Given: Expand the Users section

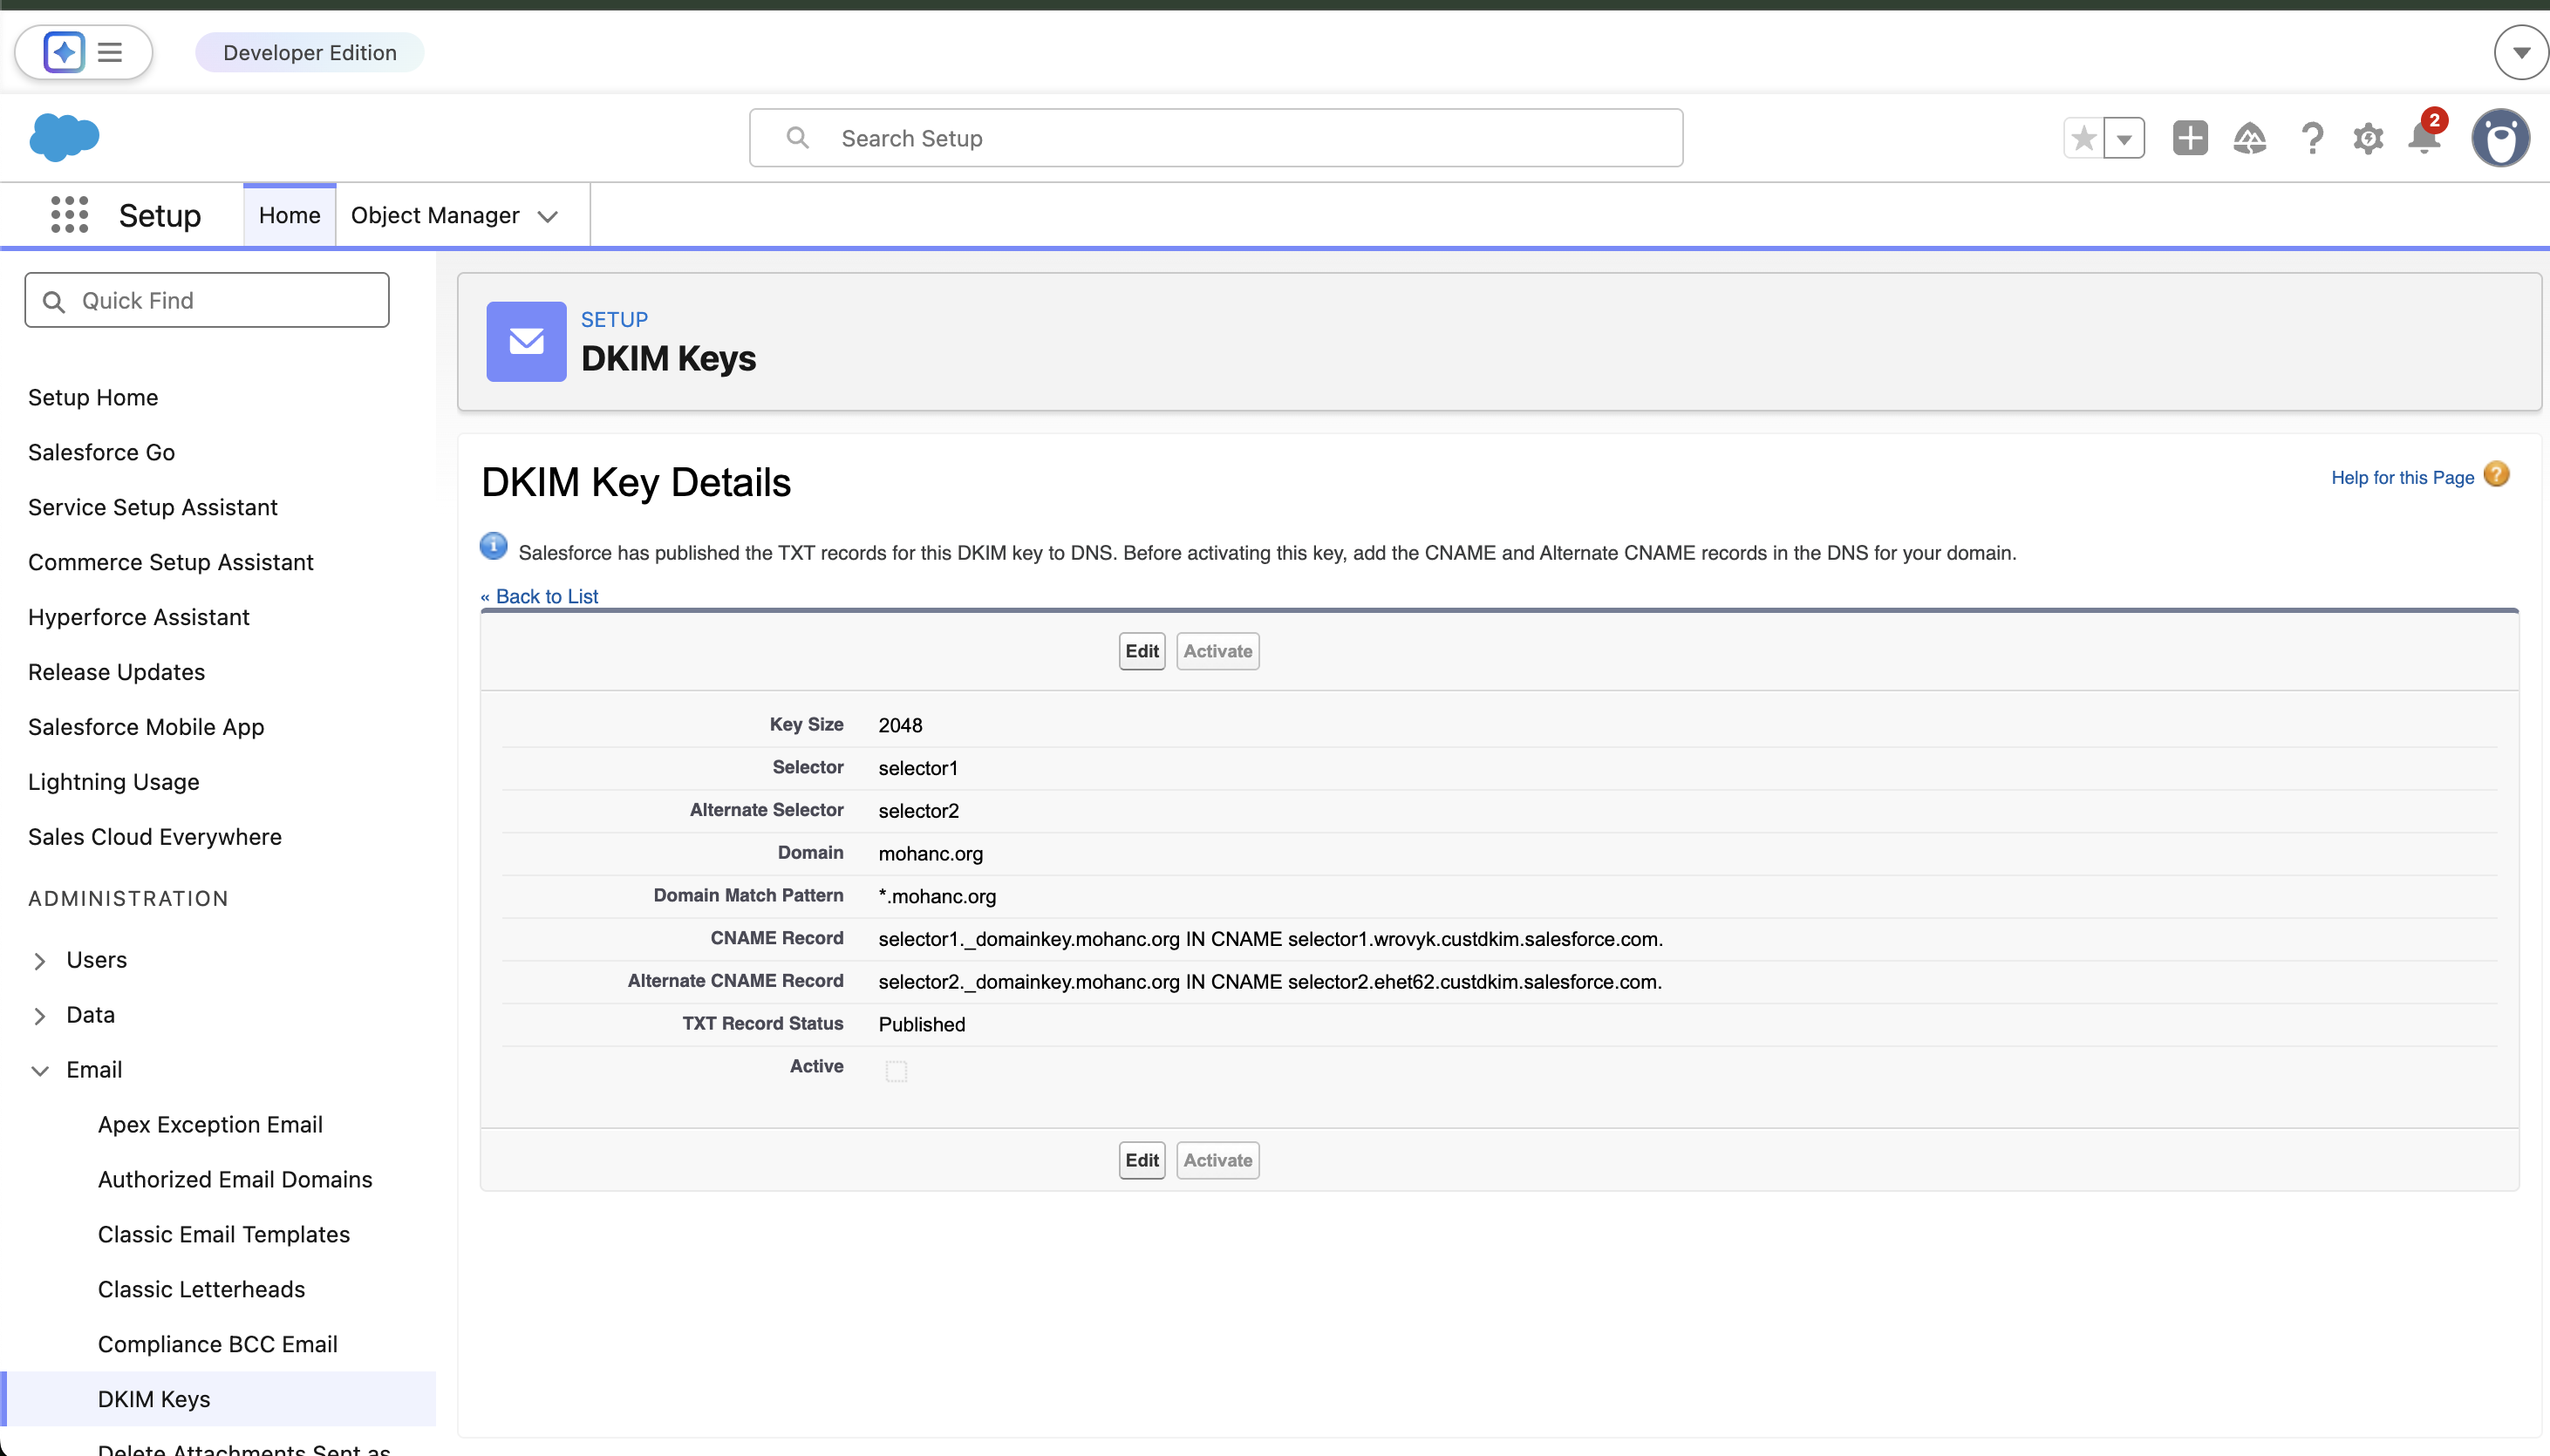Looking at the screenshot, I should [x=40, y=961].
